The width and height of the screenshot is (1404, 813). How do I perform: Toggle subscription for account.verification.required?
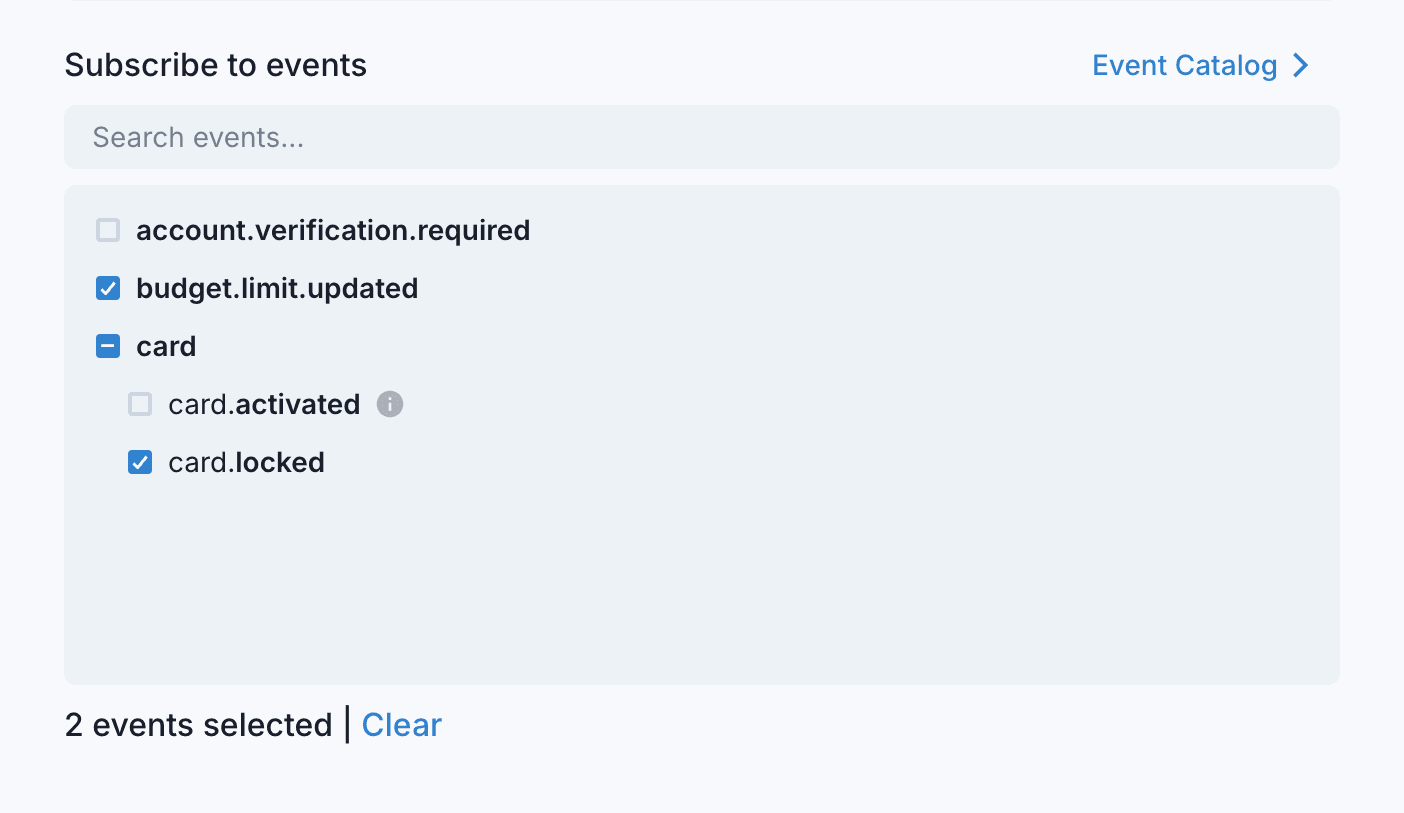click(x=107, y=230)
